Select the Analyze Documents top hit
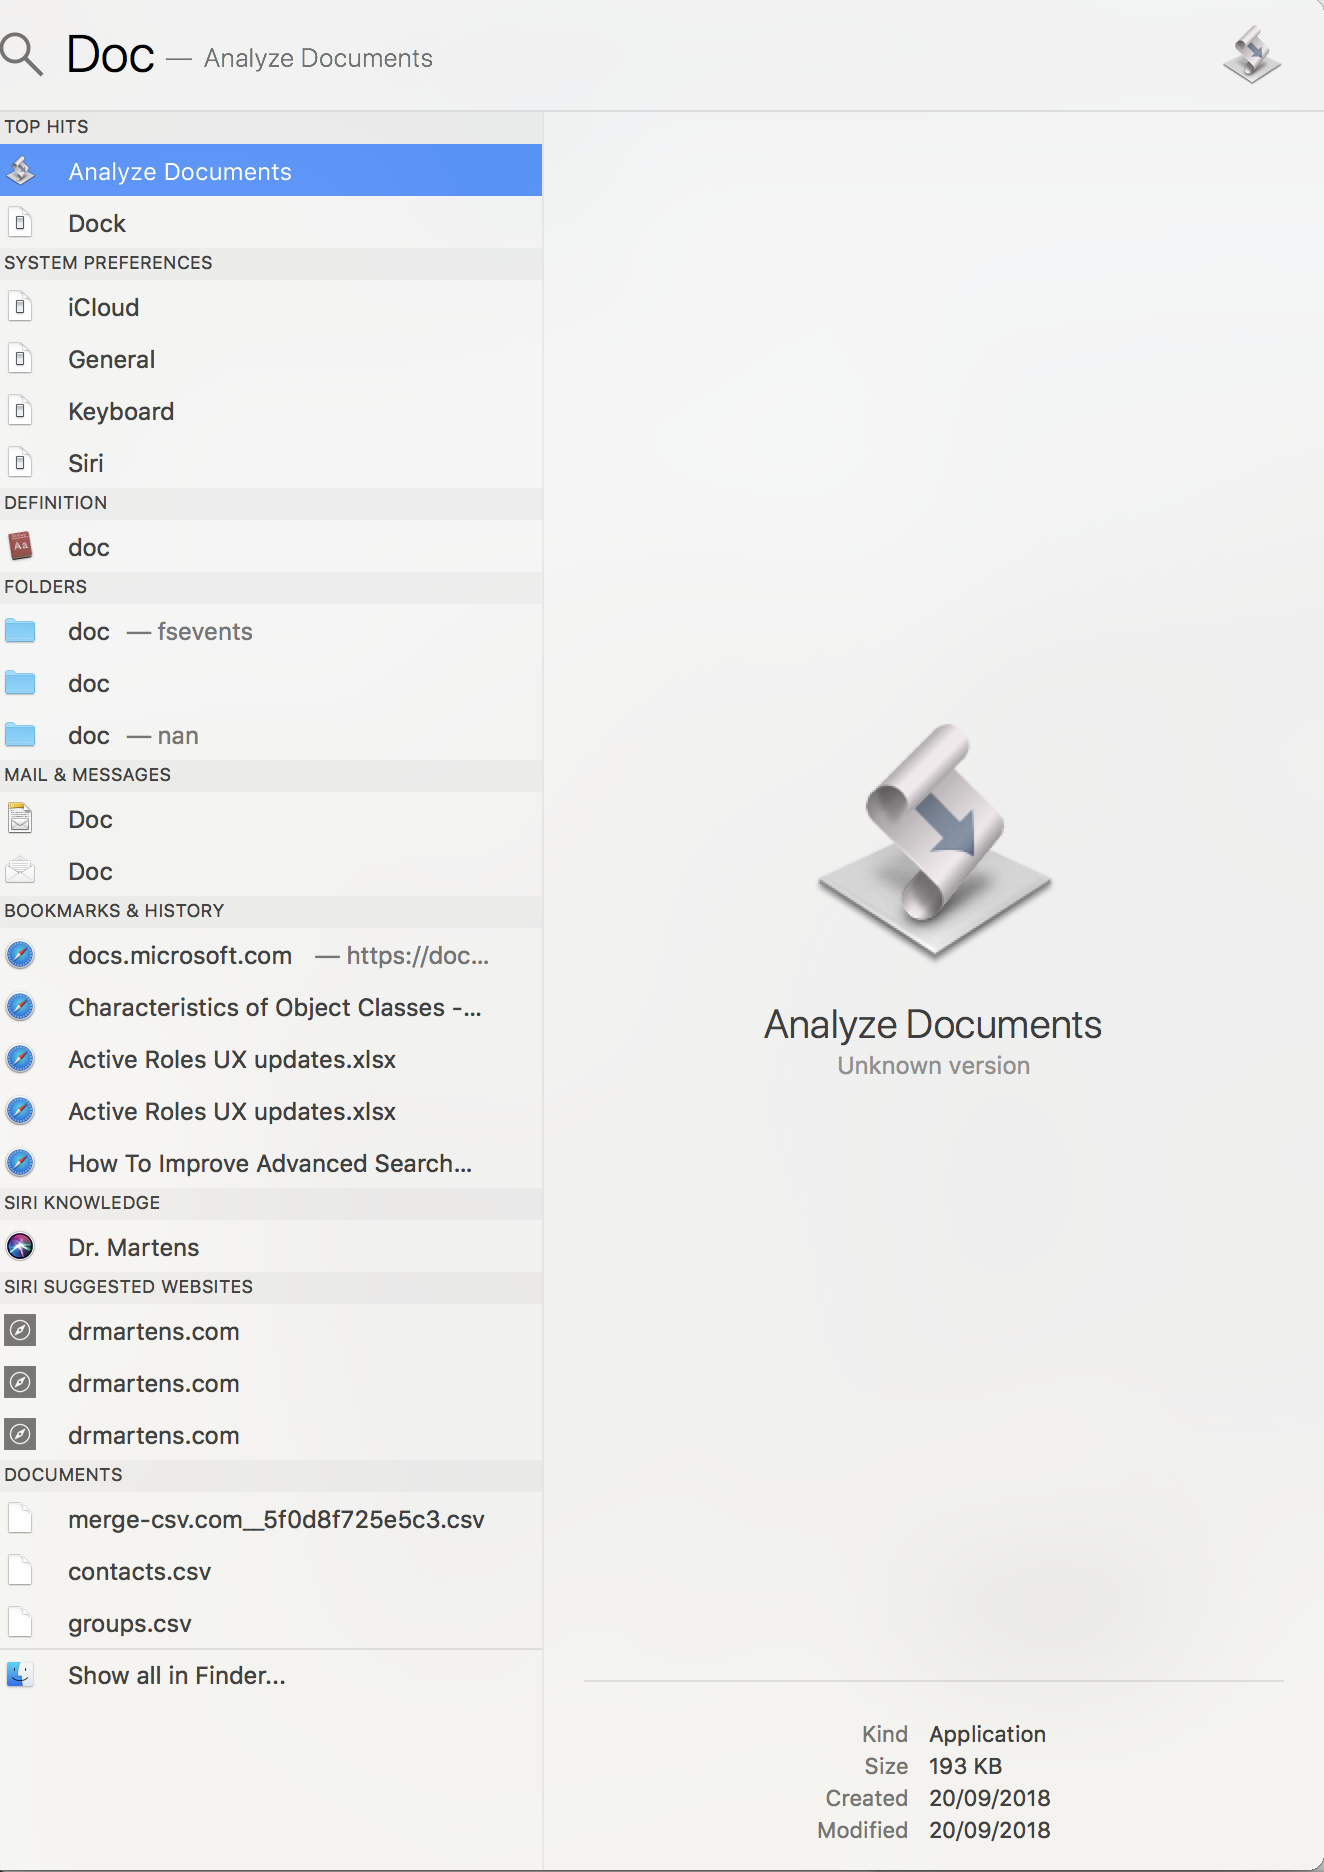 pyautogui.click(x=180, y=172)
